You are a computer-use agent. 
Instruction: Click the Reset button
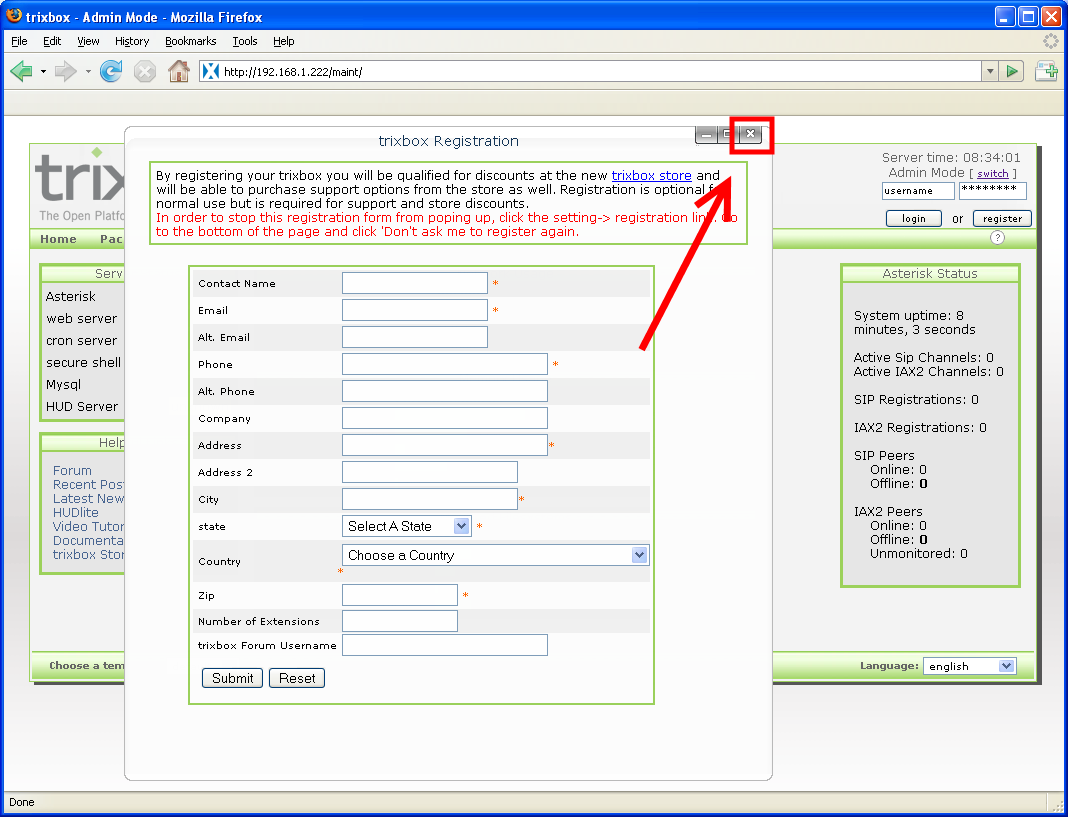point(297,678)
